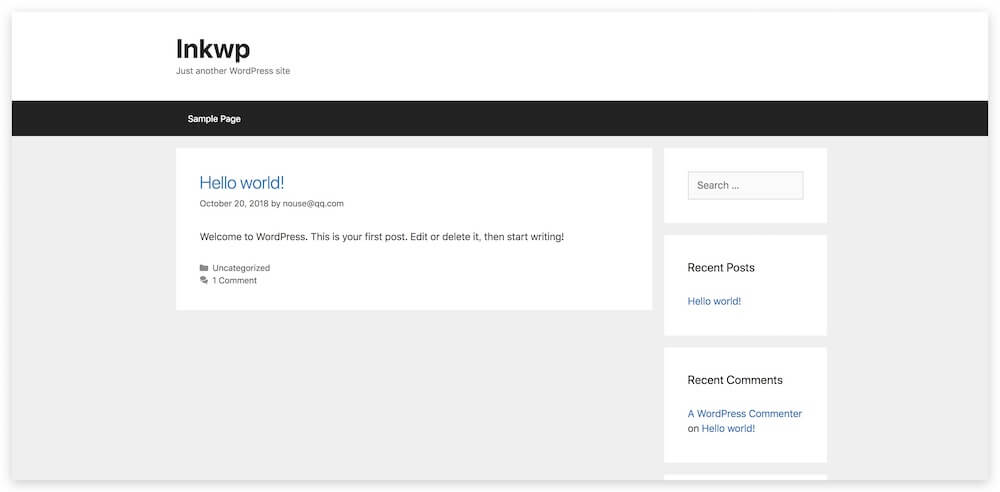
Task: Click the 'Just another WordPress site' tagline
Action: coord(233,71)
